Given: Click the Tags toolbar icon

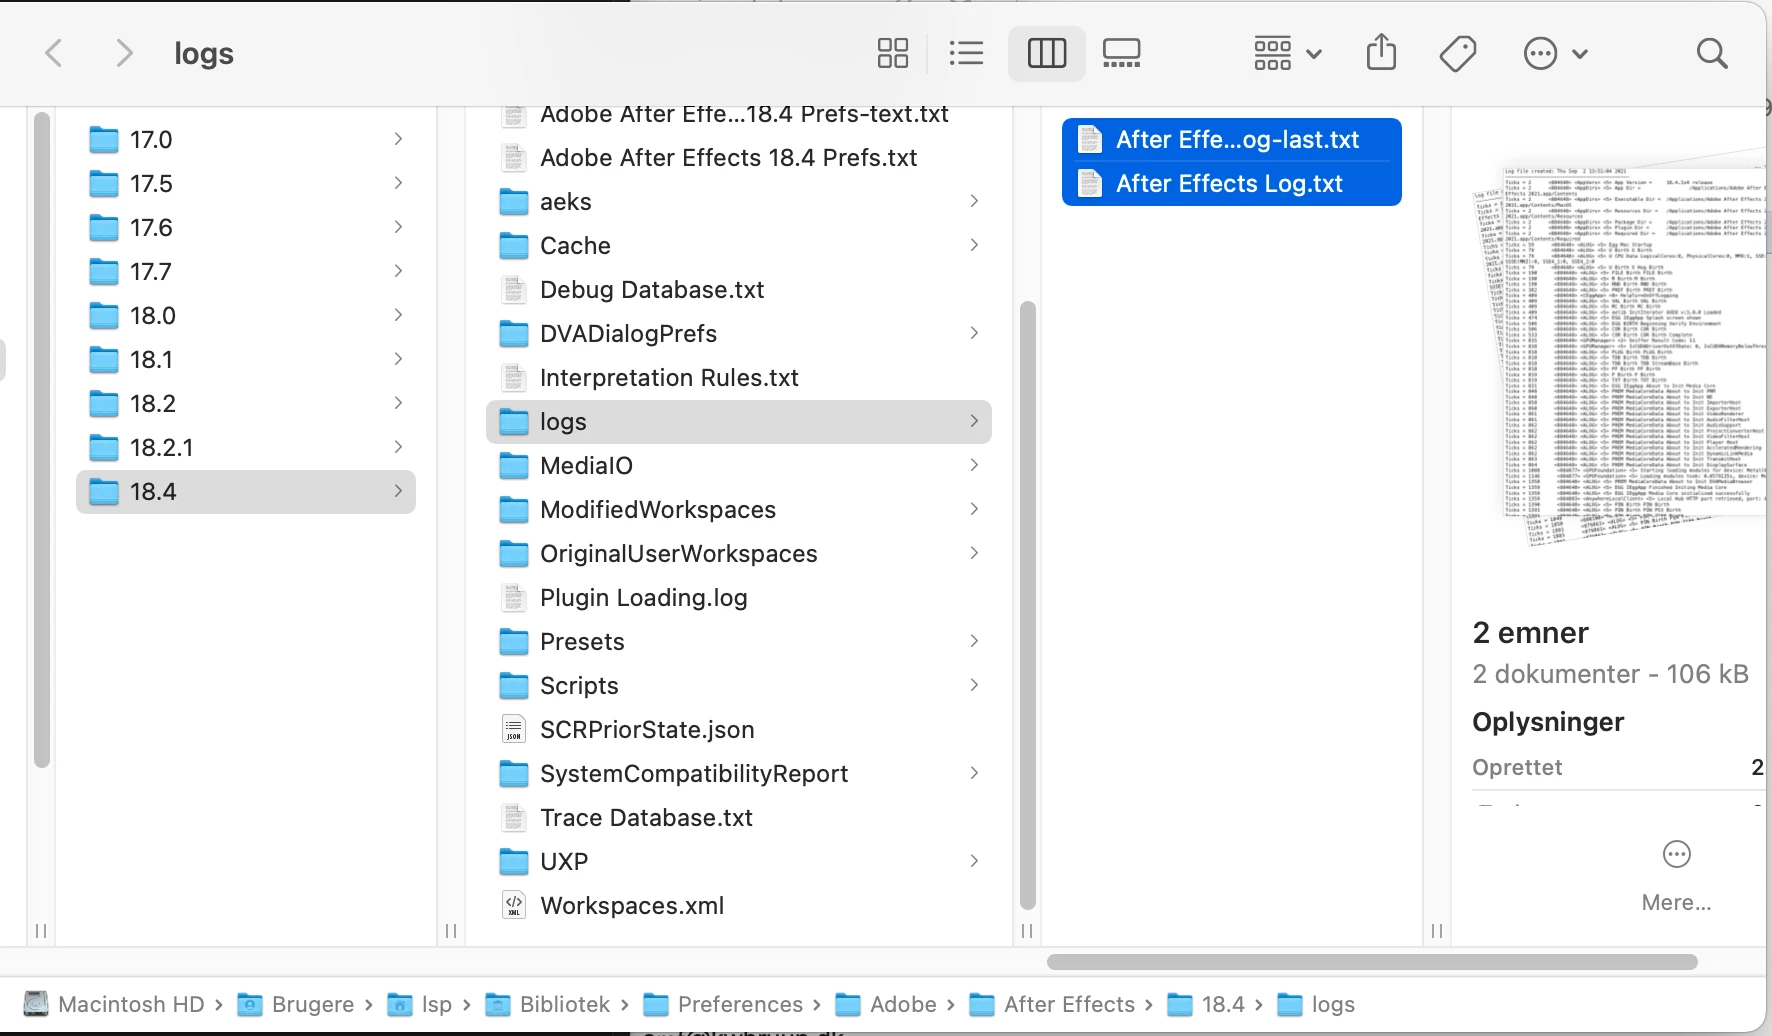Looking at the screenshot, I should (x=1458, y=53).
